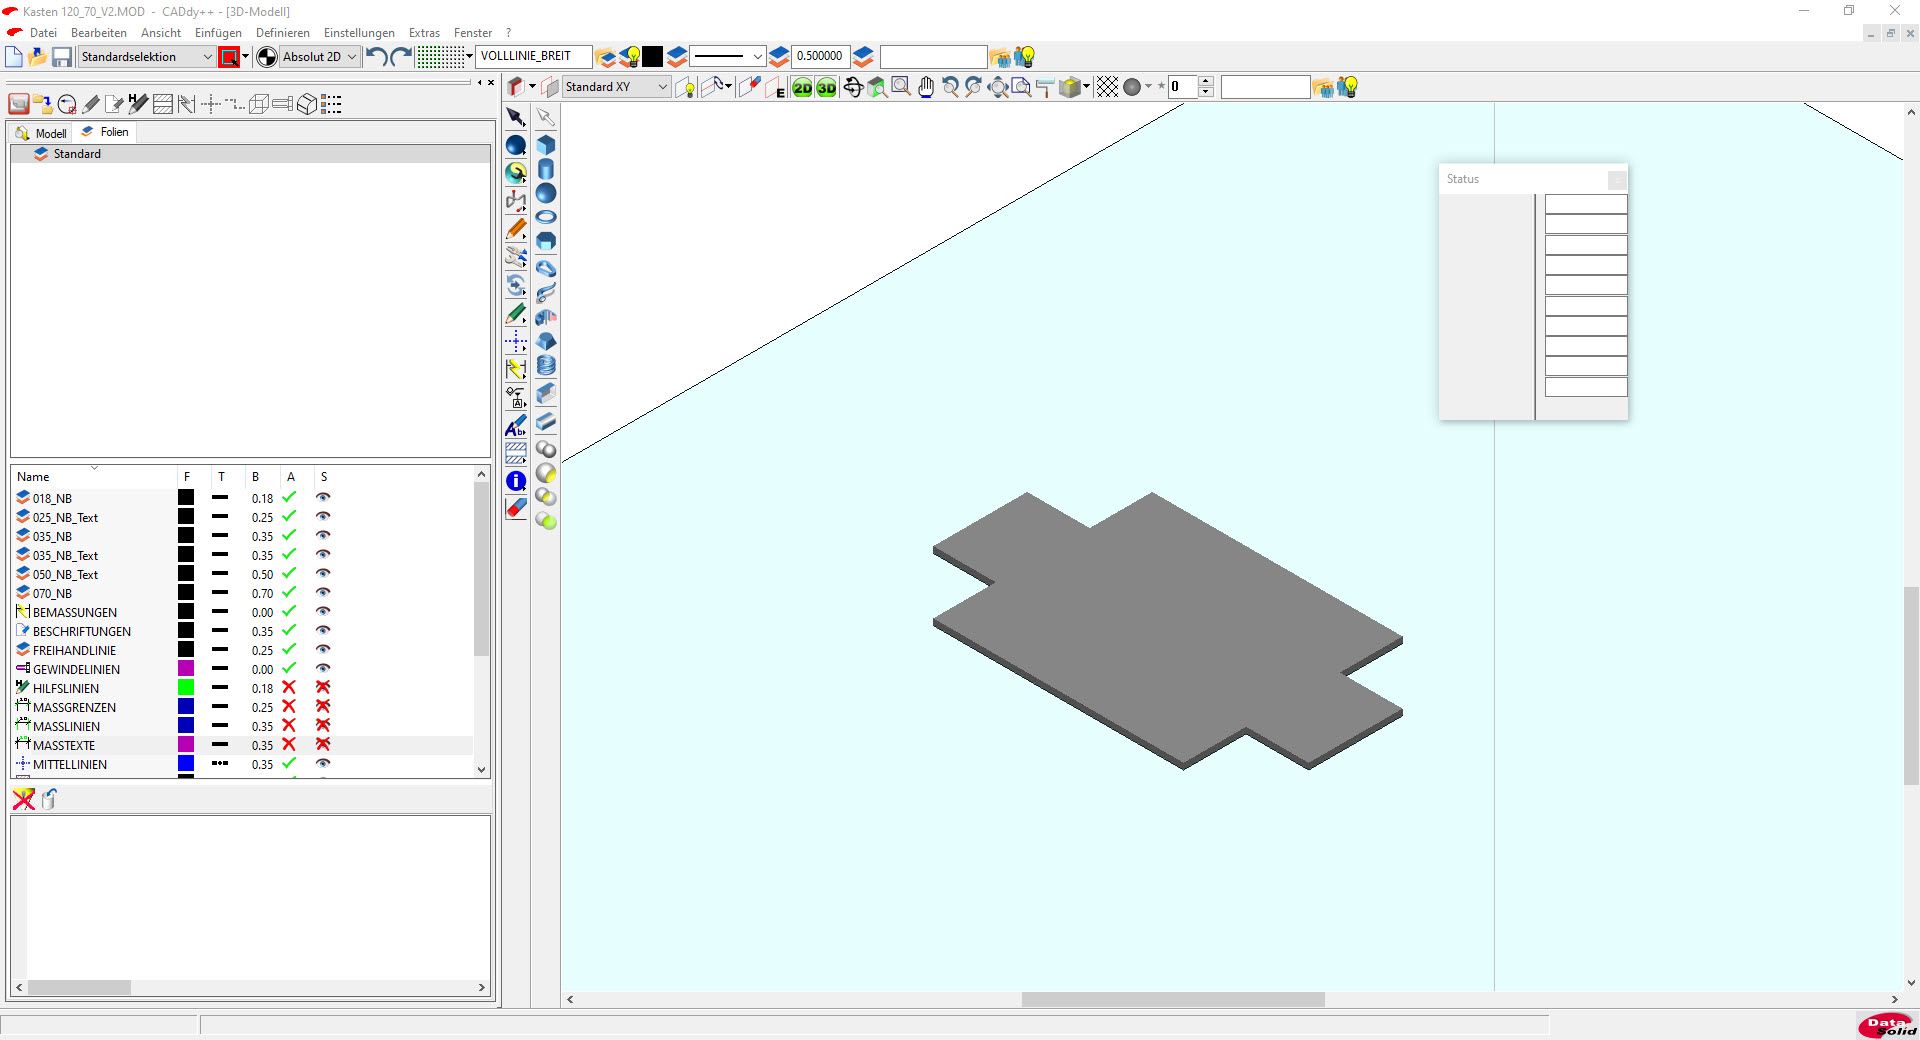Switch to 3D view mode button
Image resolution: width=1920 pixels, height=1040 pixels.
point(826,88)
